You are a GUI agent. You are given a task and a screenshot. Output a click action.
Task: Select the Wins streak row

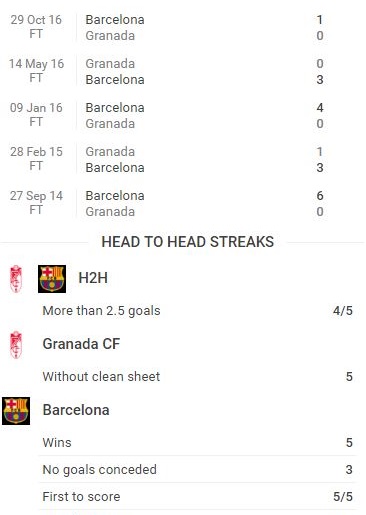pyautogui.click(x=197, y=442)
